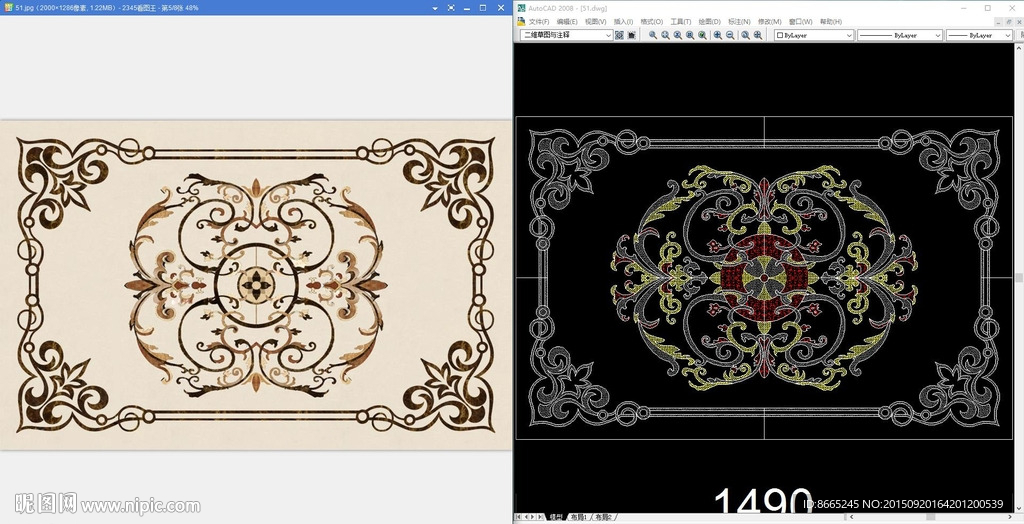This screenshot has width=1024, height=524.
Task: Click the workspace settings gear icon
Action: 619,35
